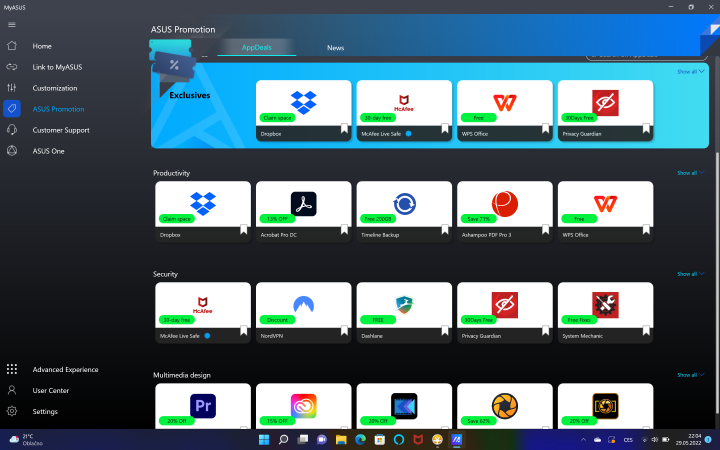Click the System Mechanic icon

tap(605, 304)
